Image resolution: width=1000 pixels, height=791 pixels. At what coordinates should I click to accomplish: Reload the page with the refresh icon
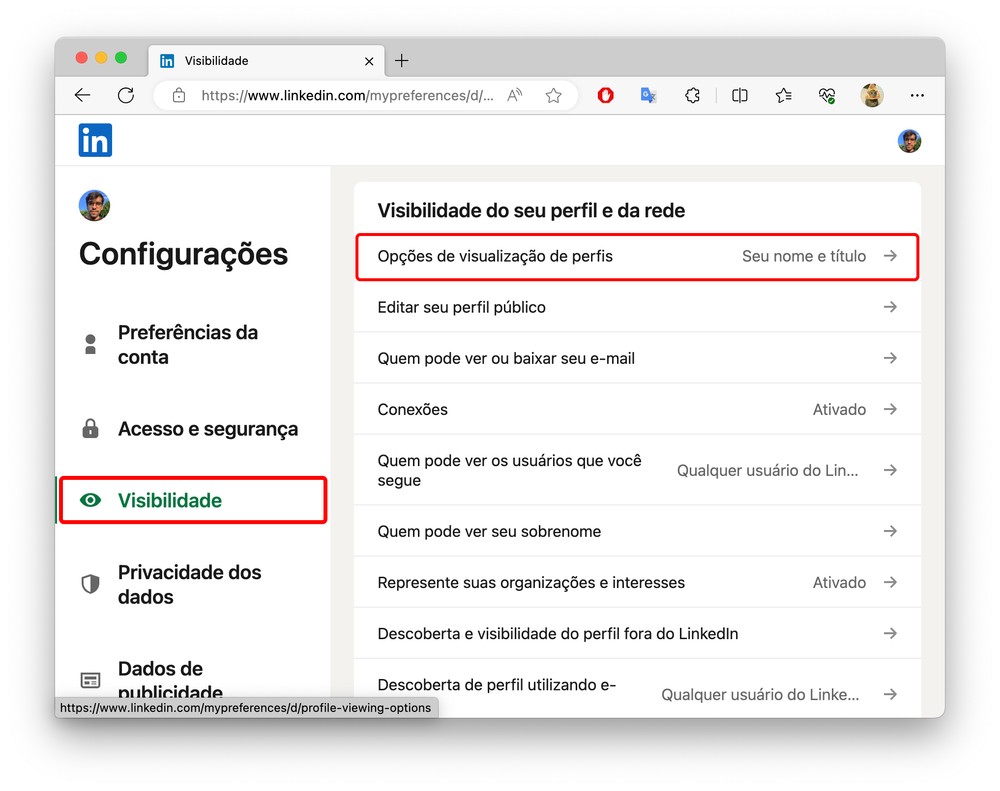[126, 96]
